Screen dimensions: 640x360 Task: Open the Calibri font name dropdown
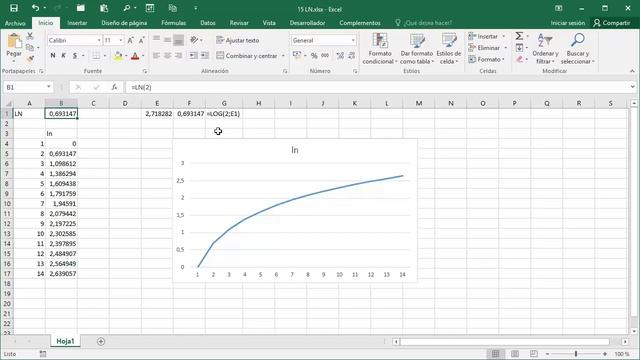(x=99, y=40)
